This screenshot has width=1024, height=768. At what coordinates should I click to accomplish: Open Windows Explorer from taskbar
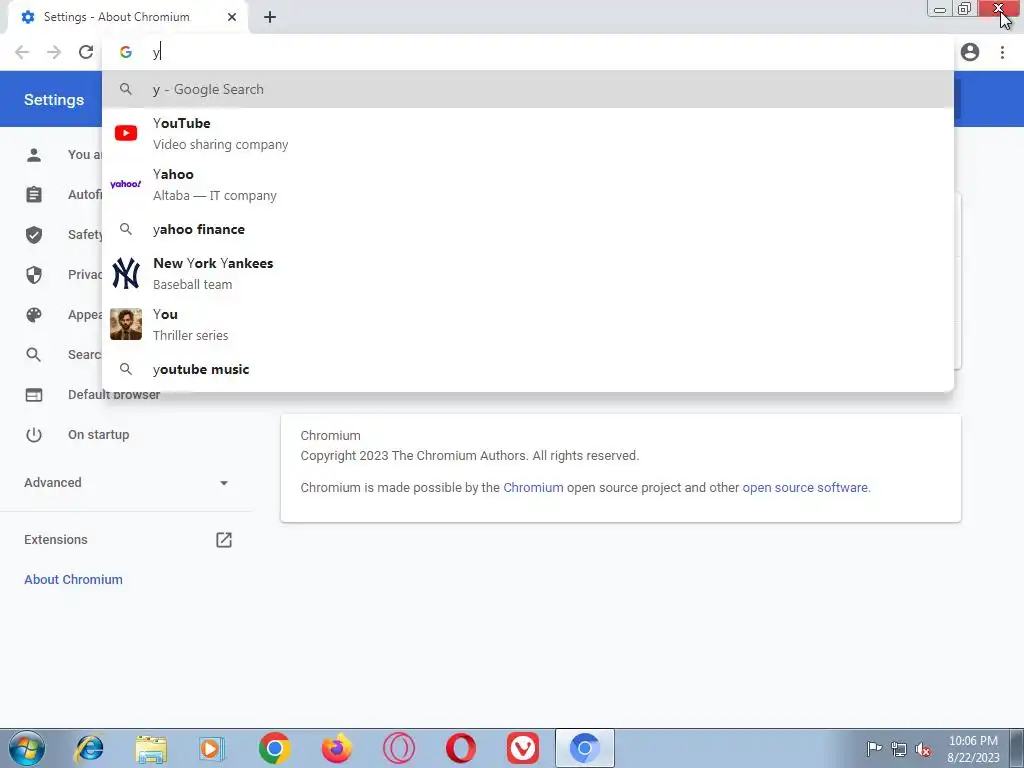(x=151, y=748)
